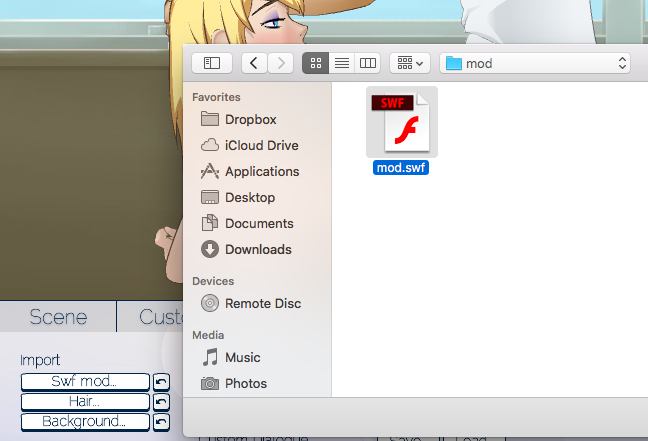The height and width of the screenshot is (441, 648).
Task: Switch to column view
Action: [368, 63]
